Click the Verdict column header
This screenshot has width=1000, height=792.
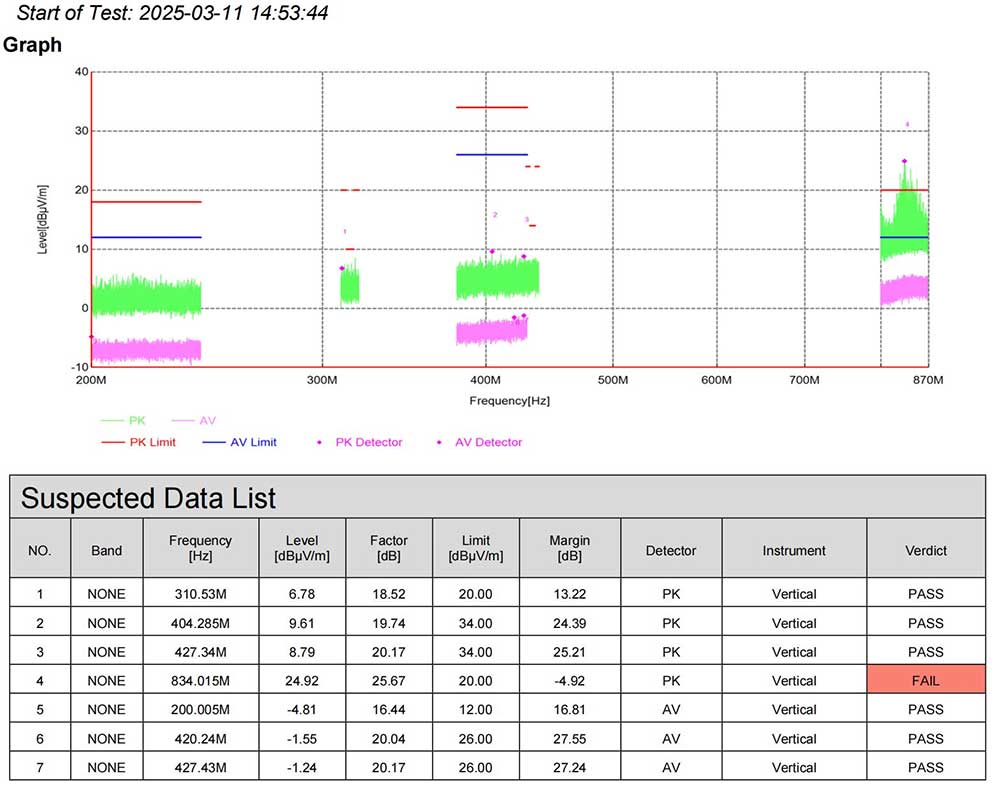coord(926,550)
